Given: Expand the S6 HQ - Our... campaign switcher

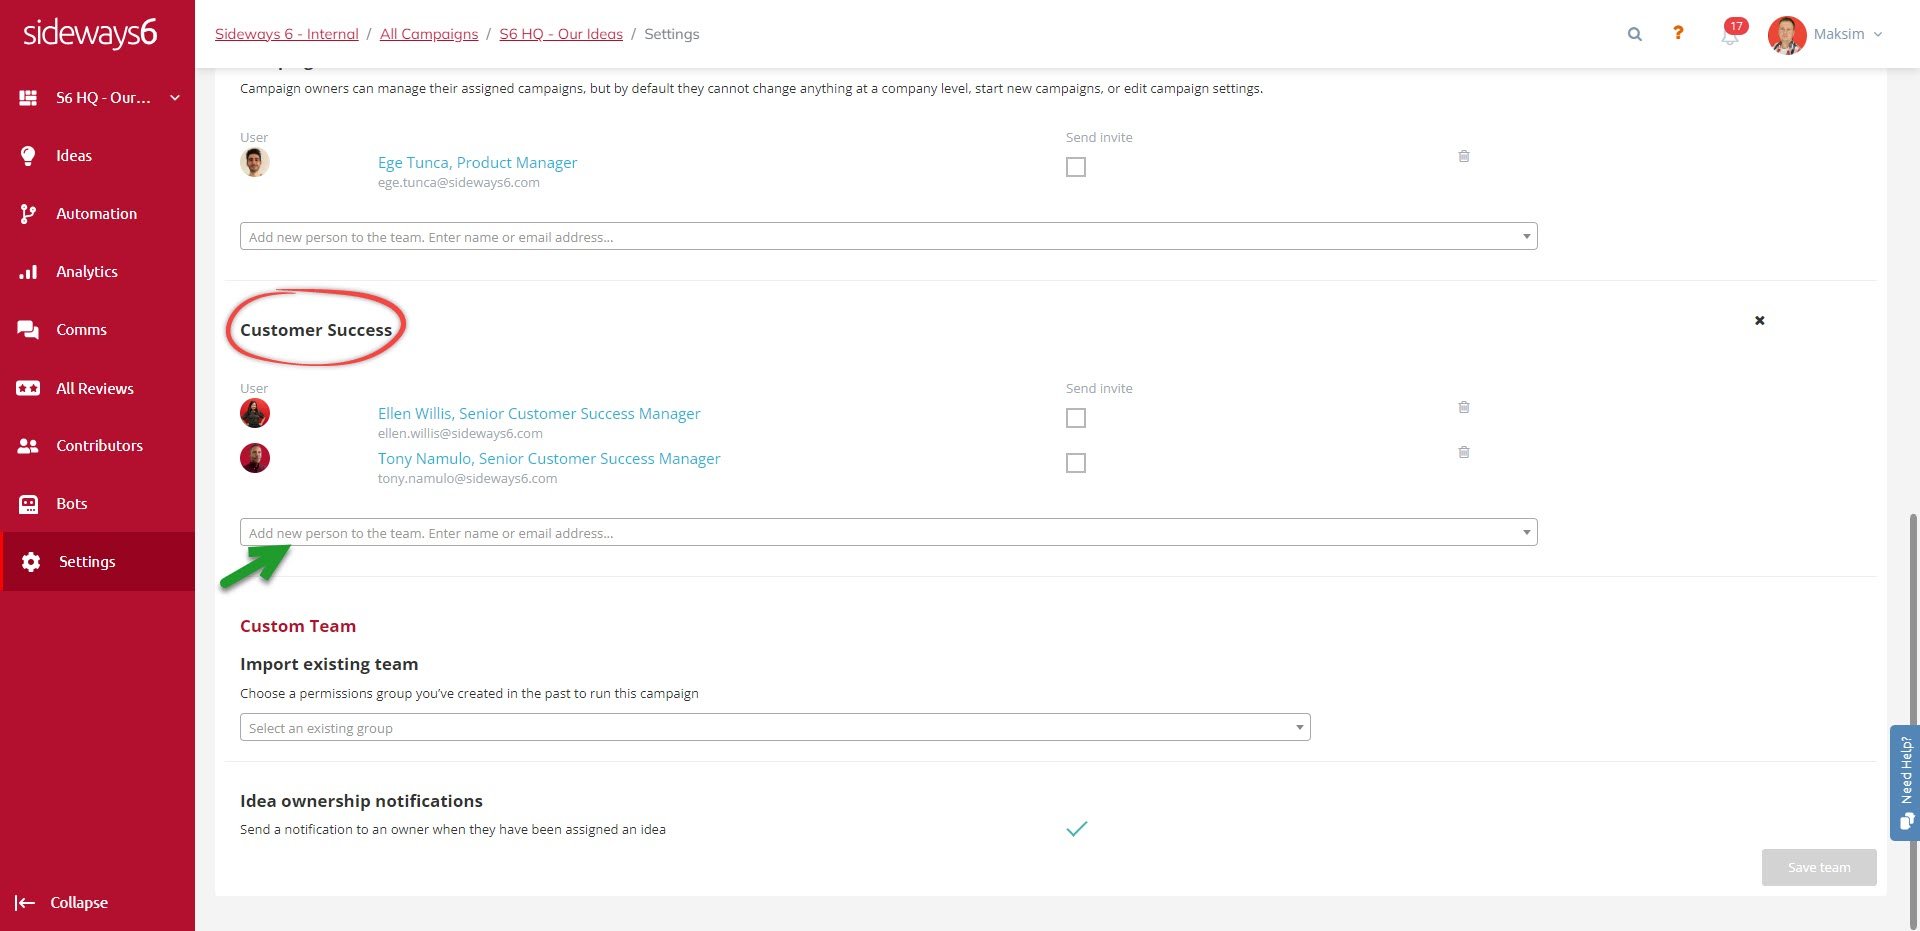Looking at the screenshot, I should 175,98.
